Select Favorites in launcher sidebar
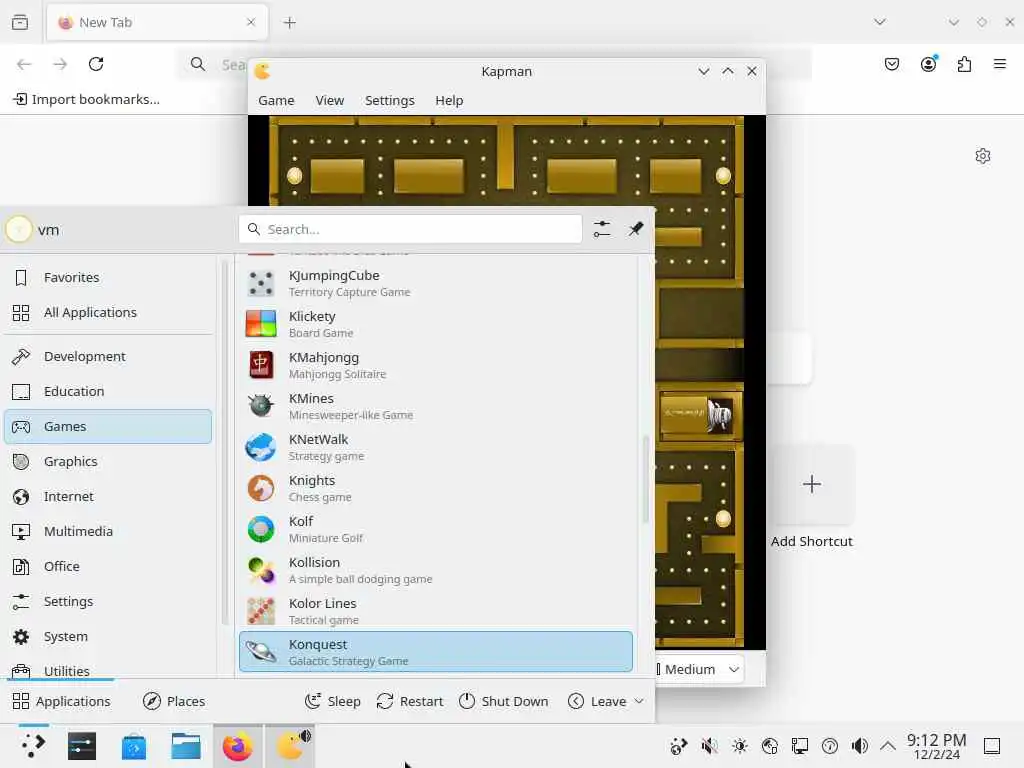 tap(108, 278)
